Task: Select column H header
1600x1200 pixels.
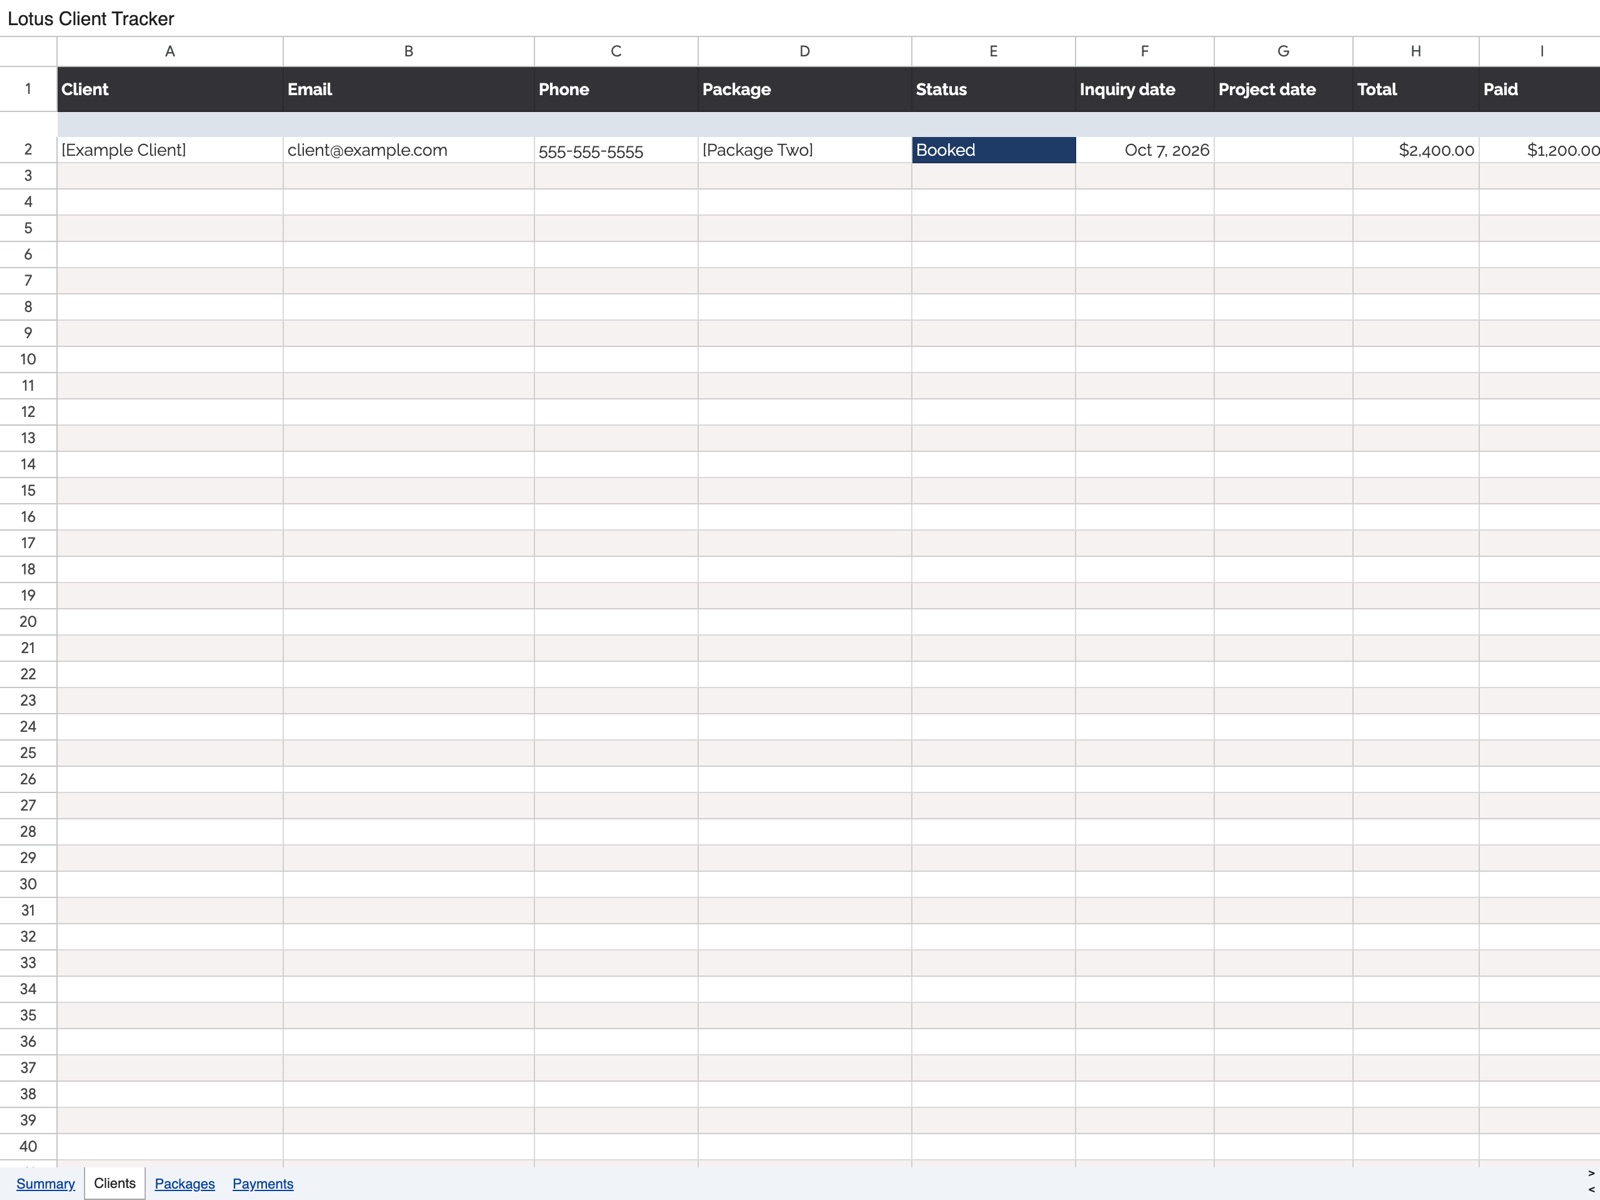Action: (x=1416, y=51)
